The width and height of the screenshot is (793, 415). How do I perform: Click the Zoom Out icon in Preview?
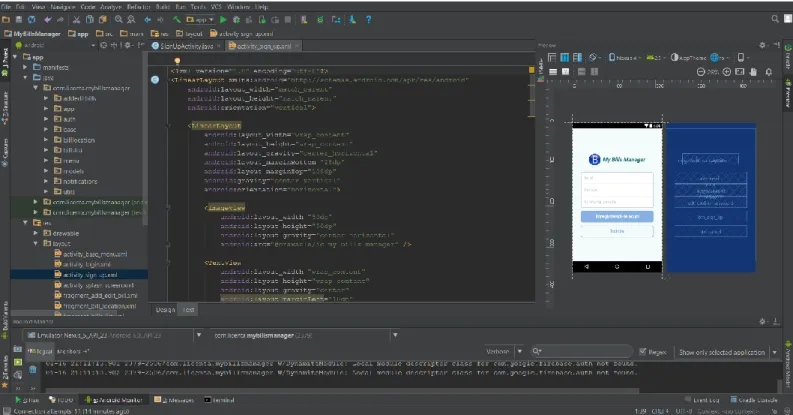pyautogui.click(x=701, y=72)
